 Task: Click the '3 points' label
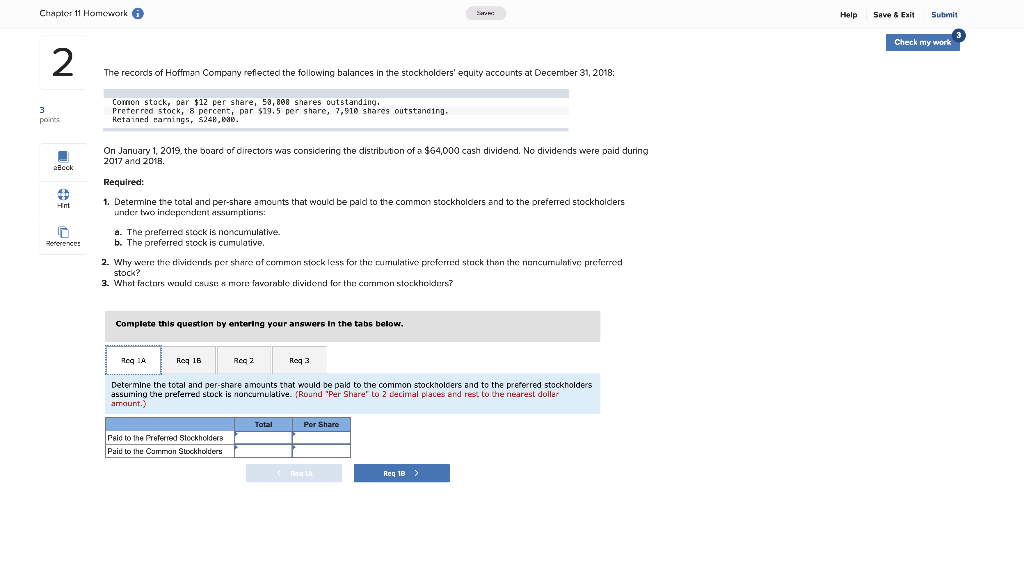pyautogui.click(x=49, y=114)
